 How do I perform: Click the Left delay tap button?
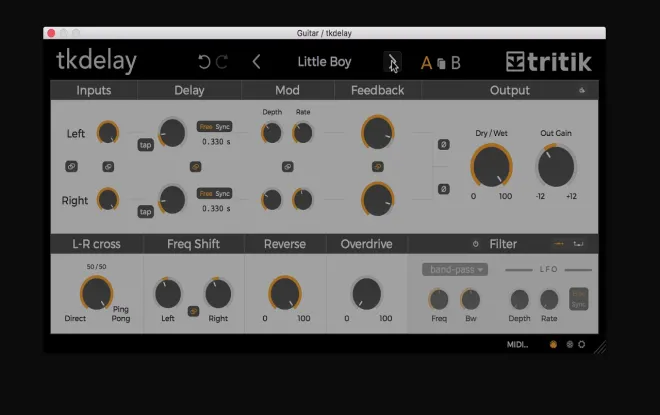146,145
